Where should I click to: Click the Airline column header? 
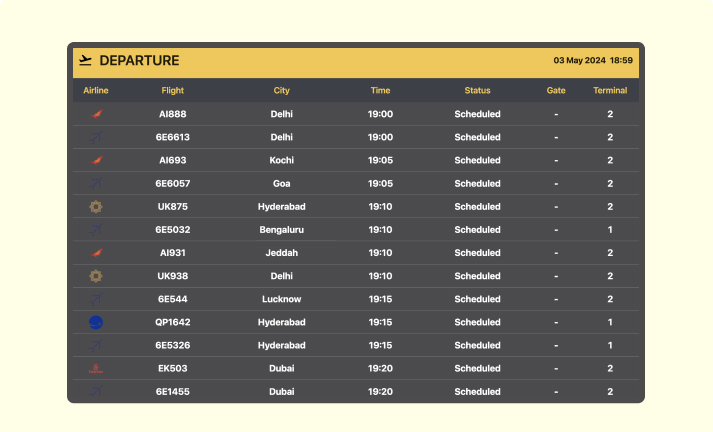point(96,90)
